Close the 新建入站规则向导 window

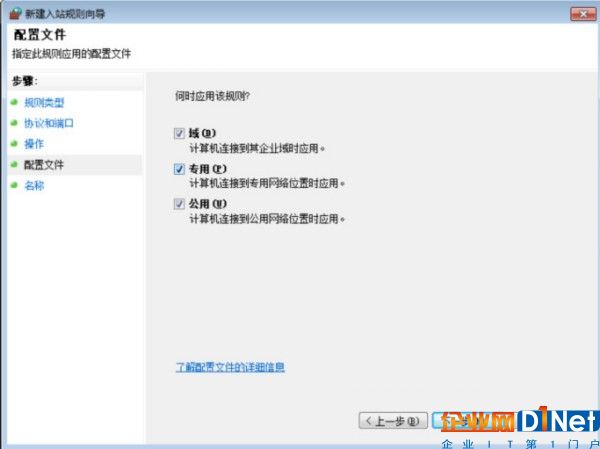[x=583, y=14]
